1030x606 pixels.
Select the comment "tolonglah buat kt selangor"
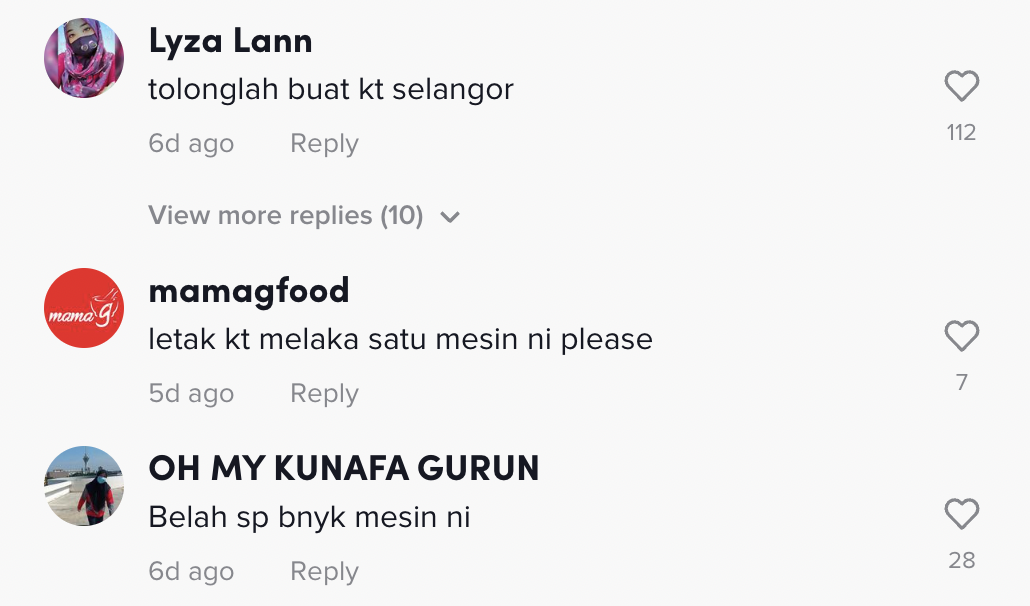click(x=330, y=90)
